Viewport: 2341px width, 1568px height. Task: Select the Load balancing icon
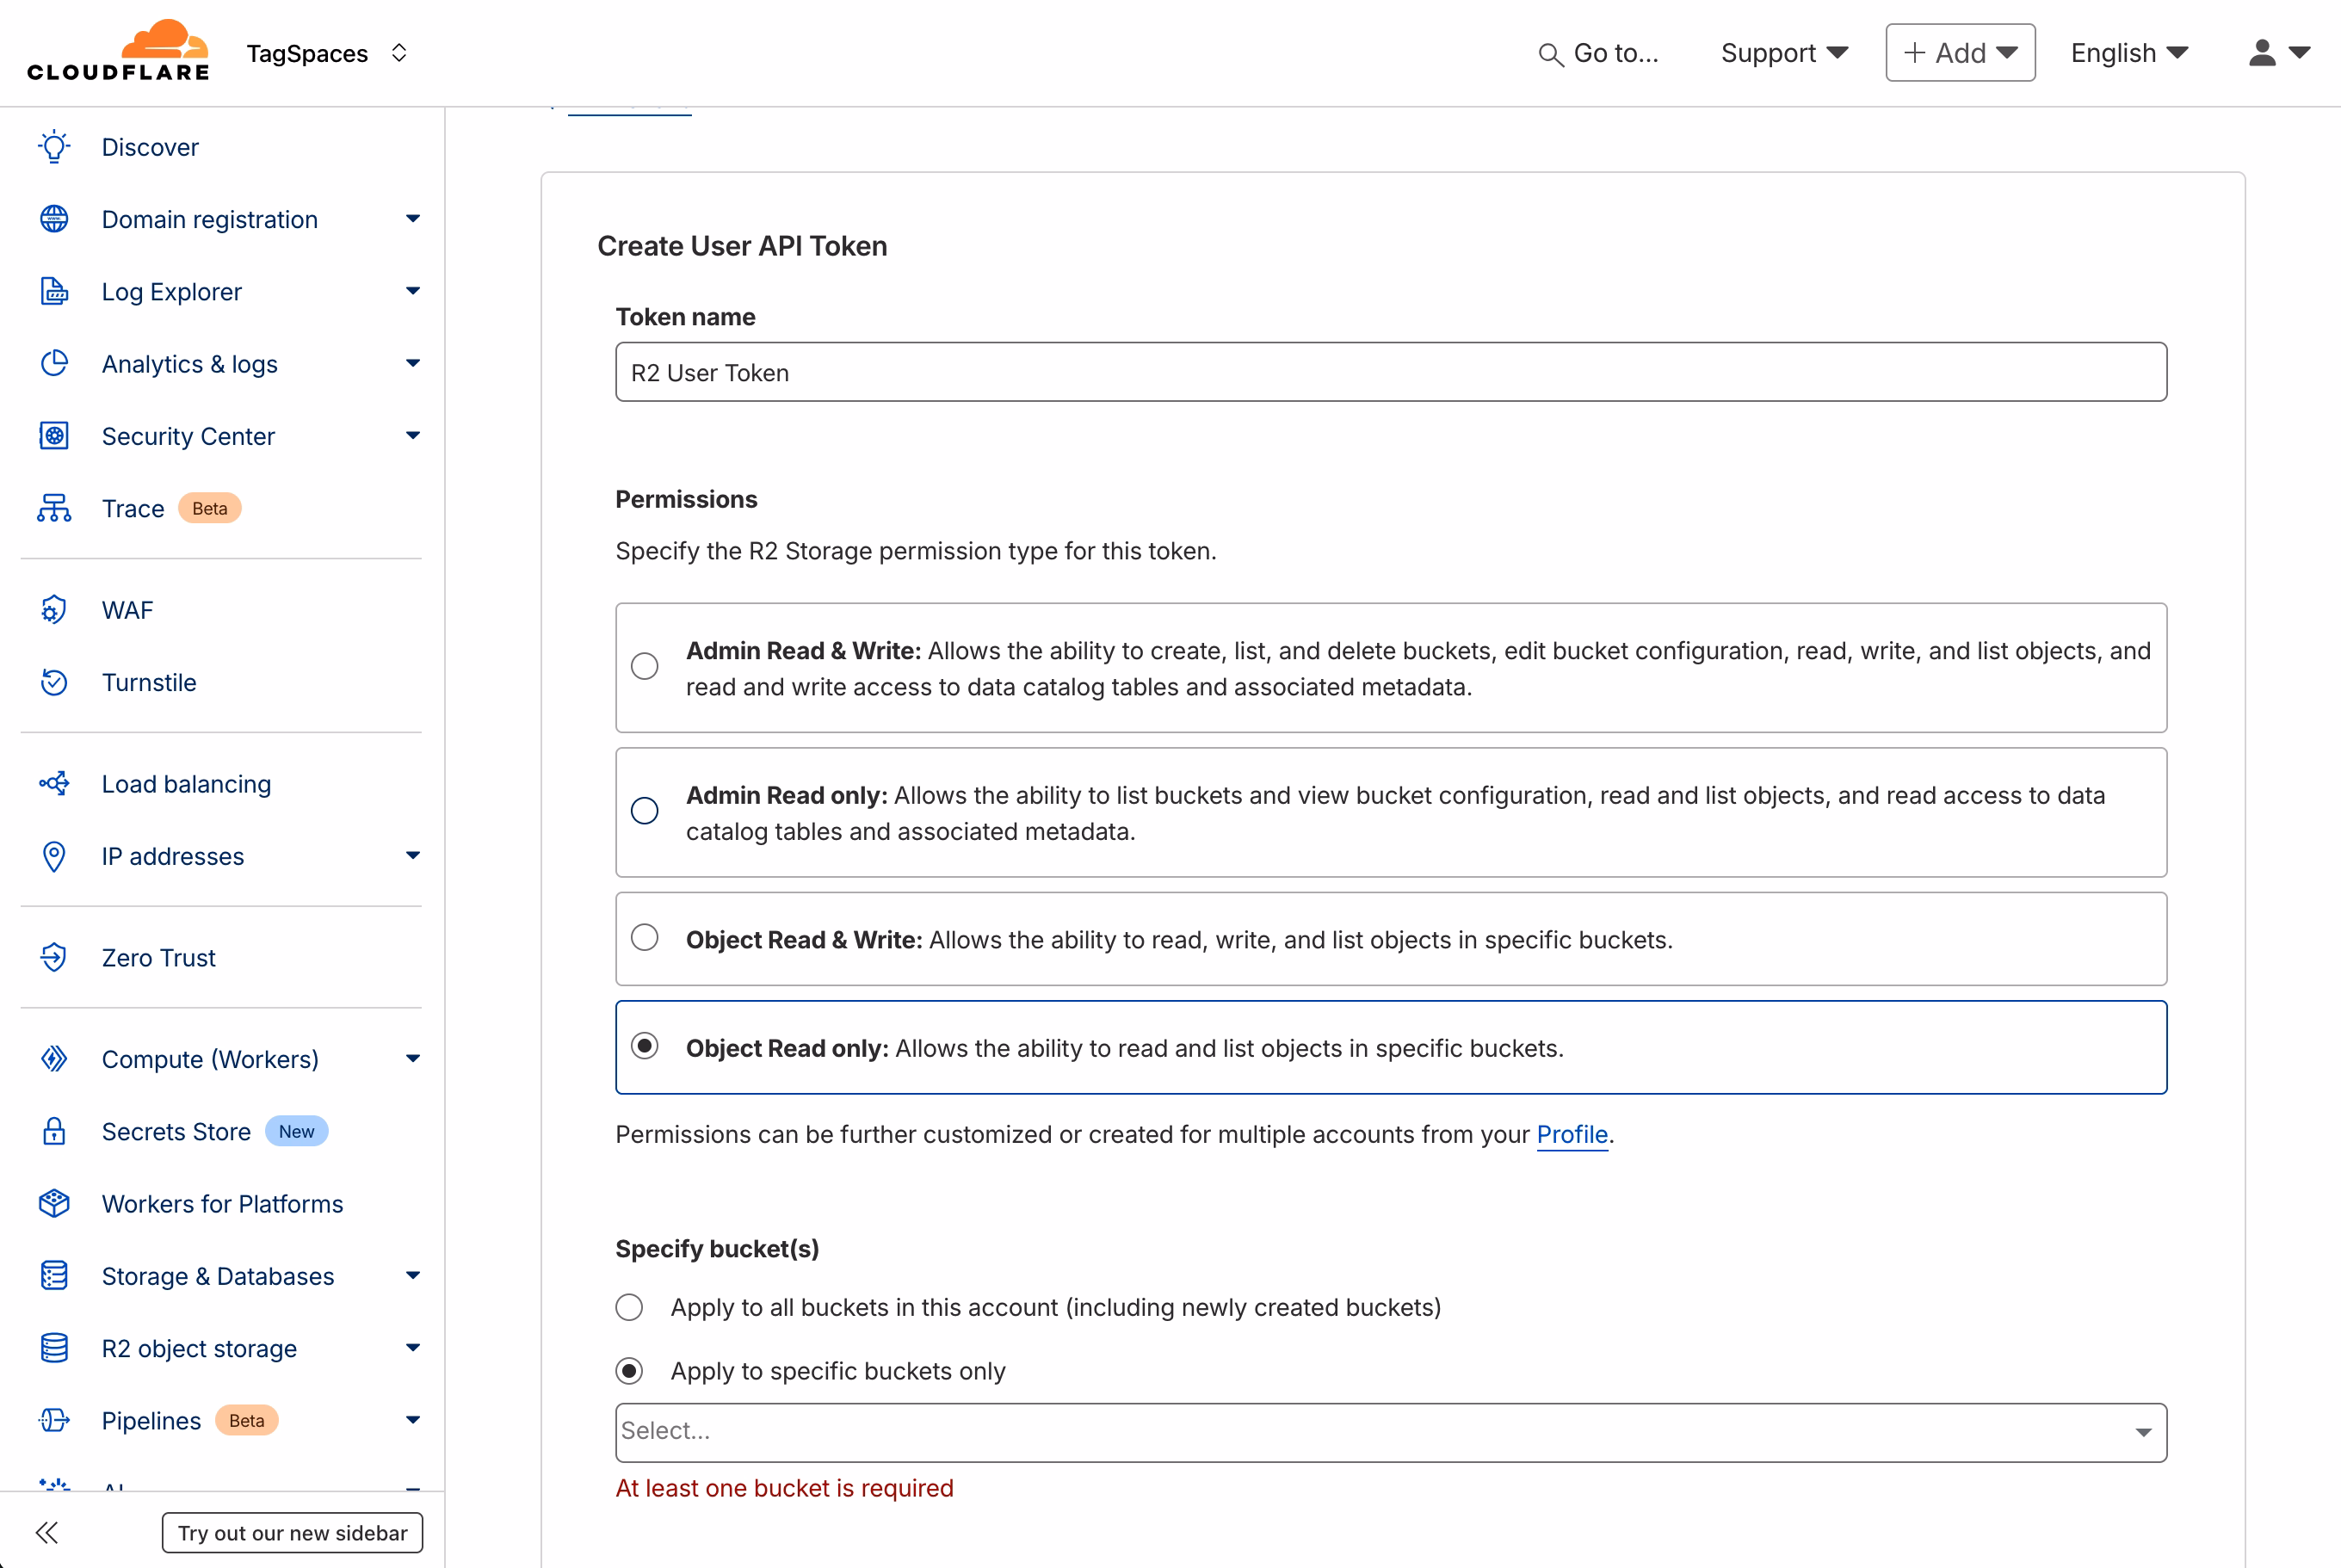[54, 784]
